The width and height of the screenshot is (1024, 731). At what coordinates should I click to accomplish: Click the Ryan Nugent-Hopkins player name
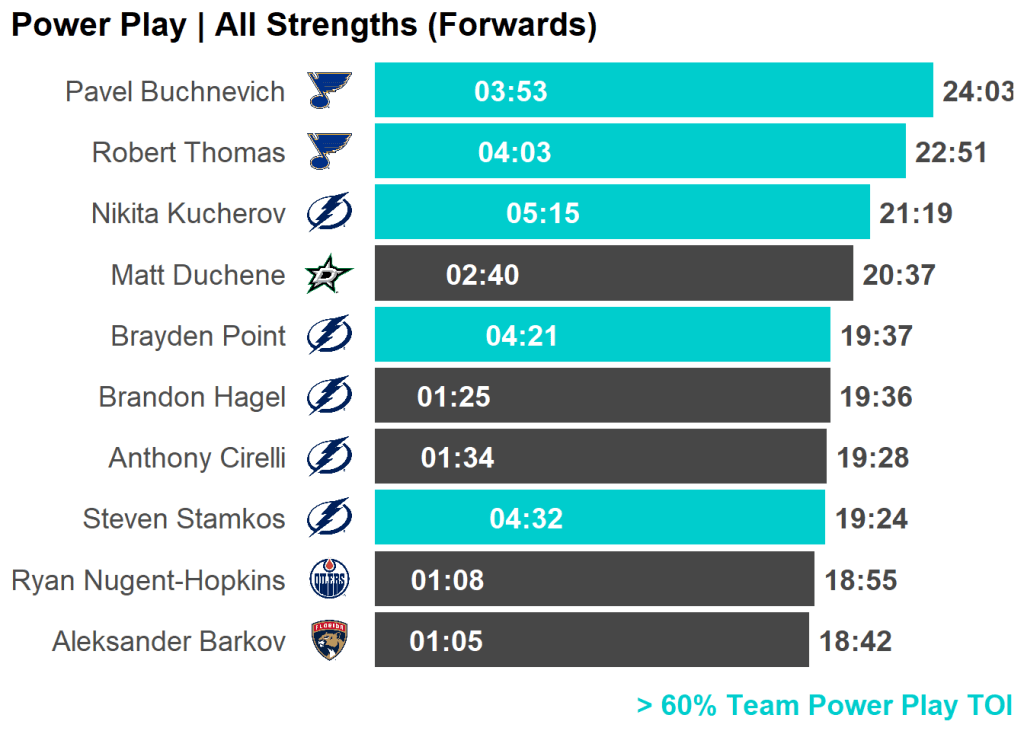pos(148,580)
